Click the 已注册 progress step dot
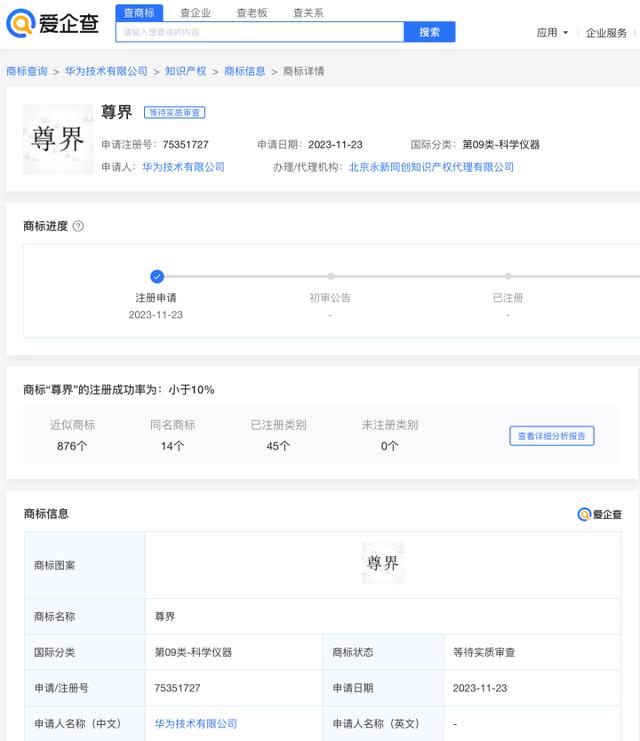Screen dimensions: 640x741 (508, 276)
